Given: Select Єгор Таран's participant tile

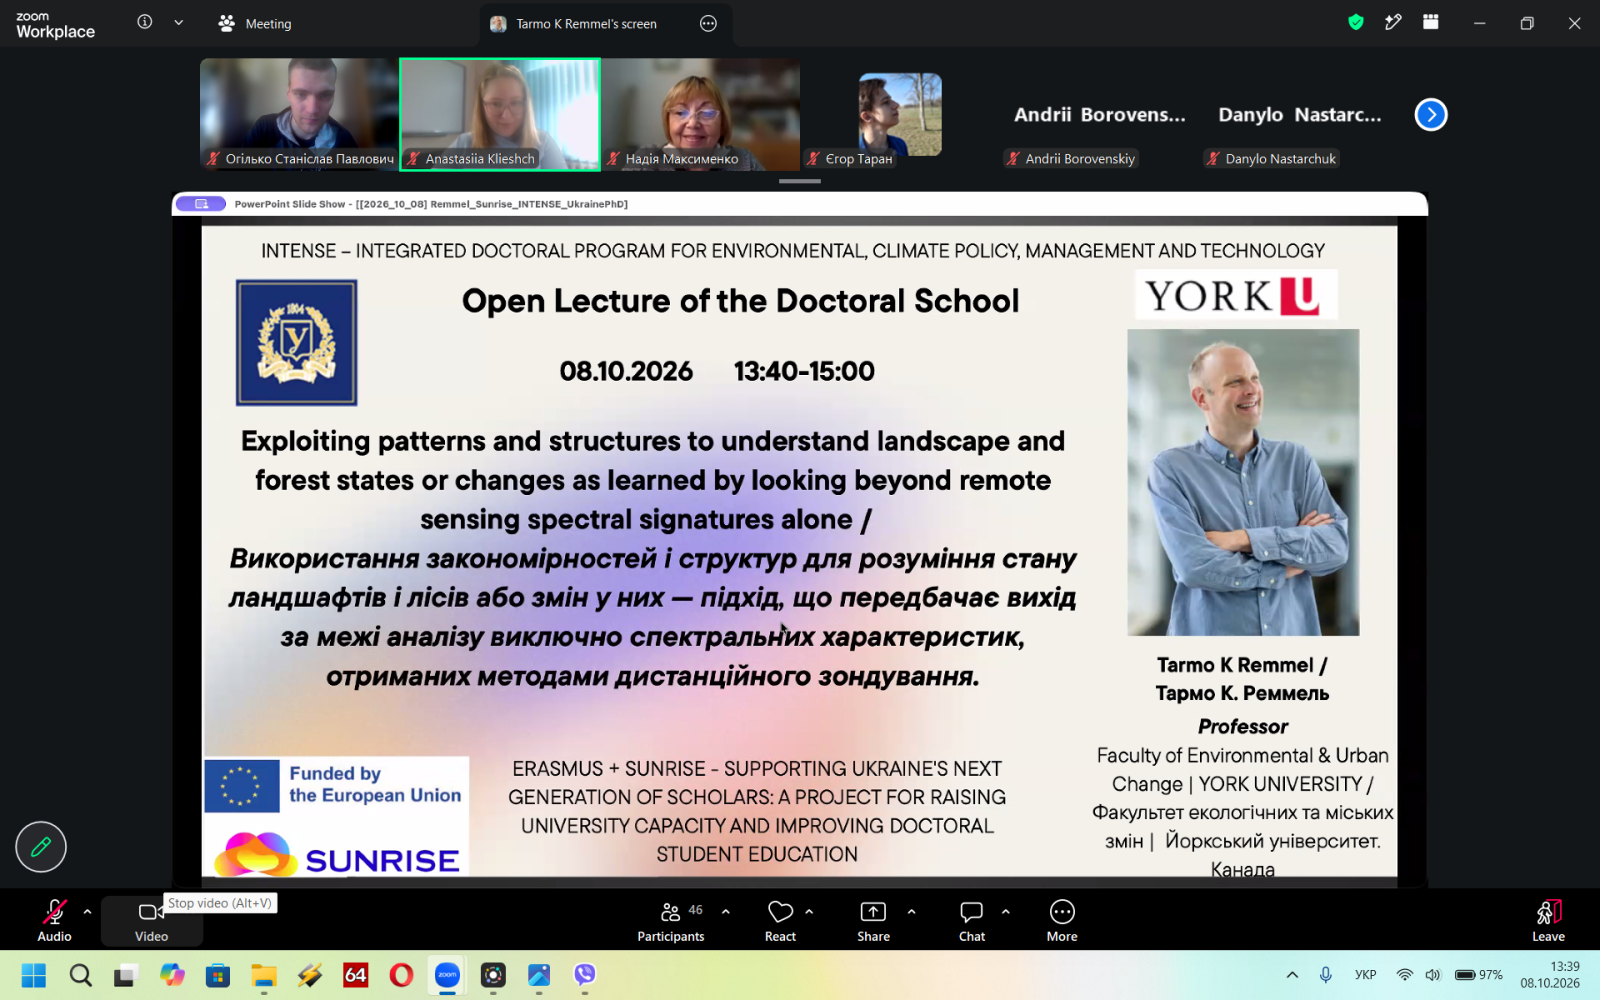Looking at the screenshot, I should tap(900, 114).
